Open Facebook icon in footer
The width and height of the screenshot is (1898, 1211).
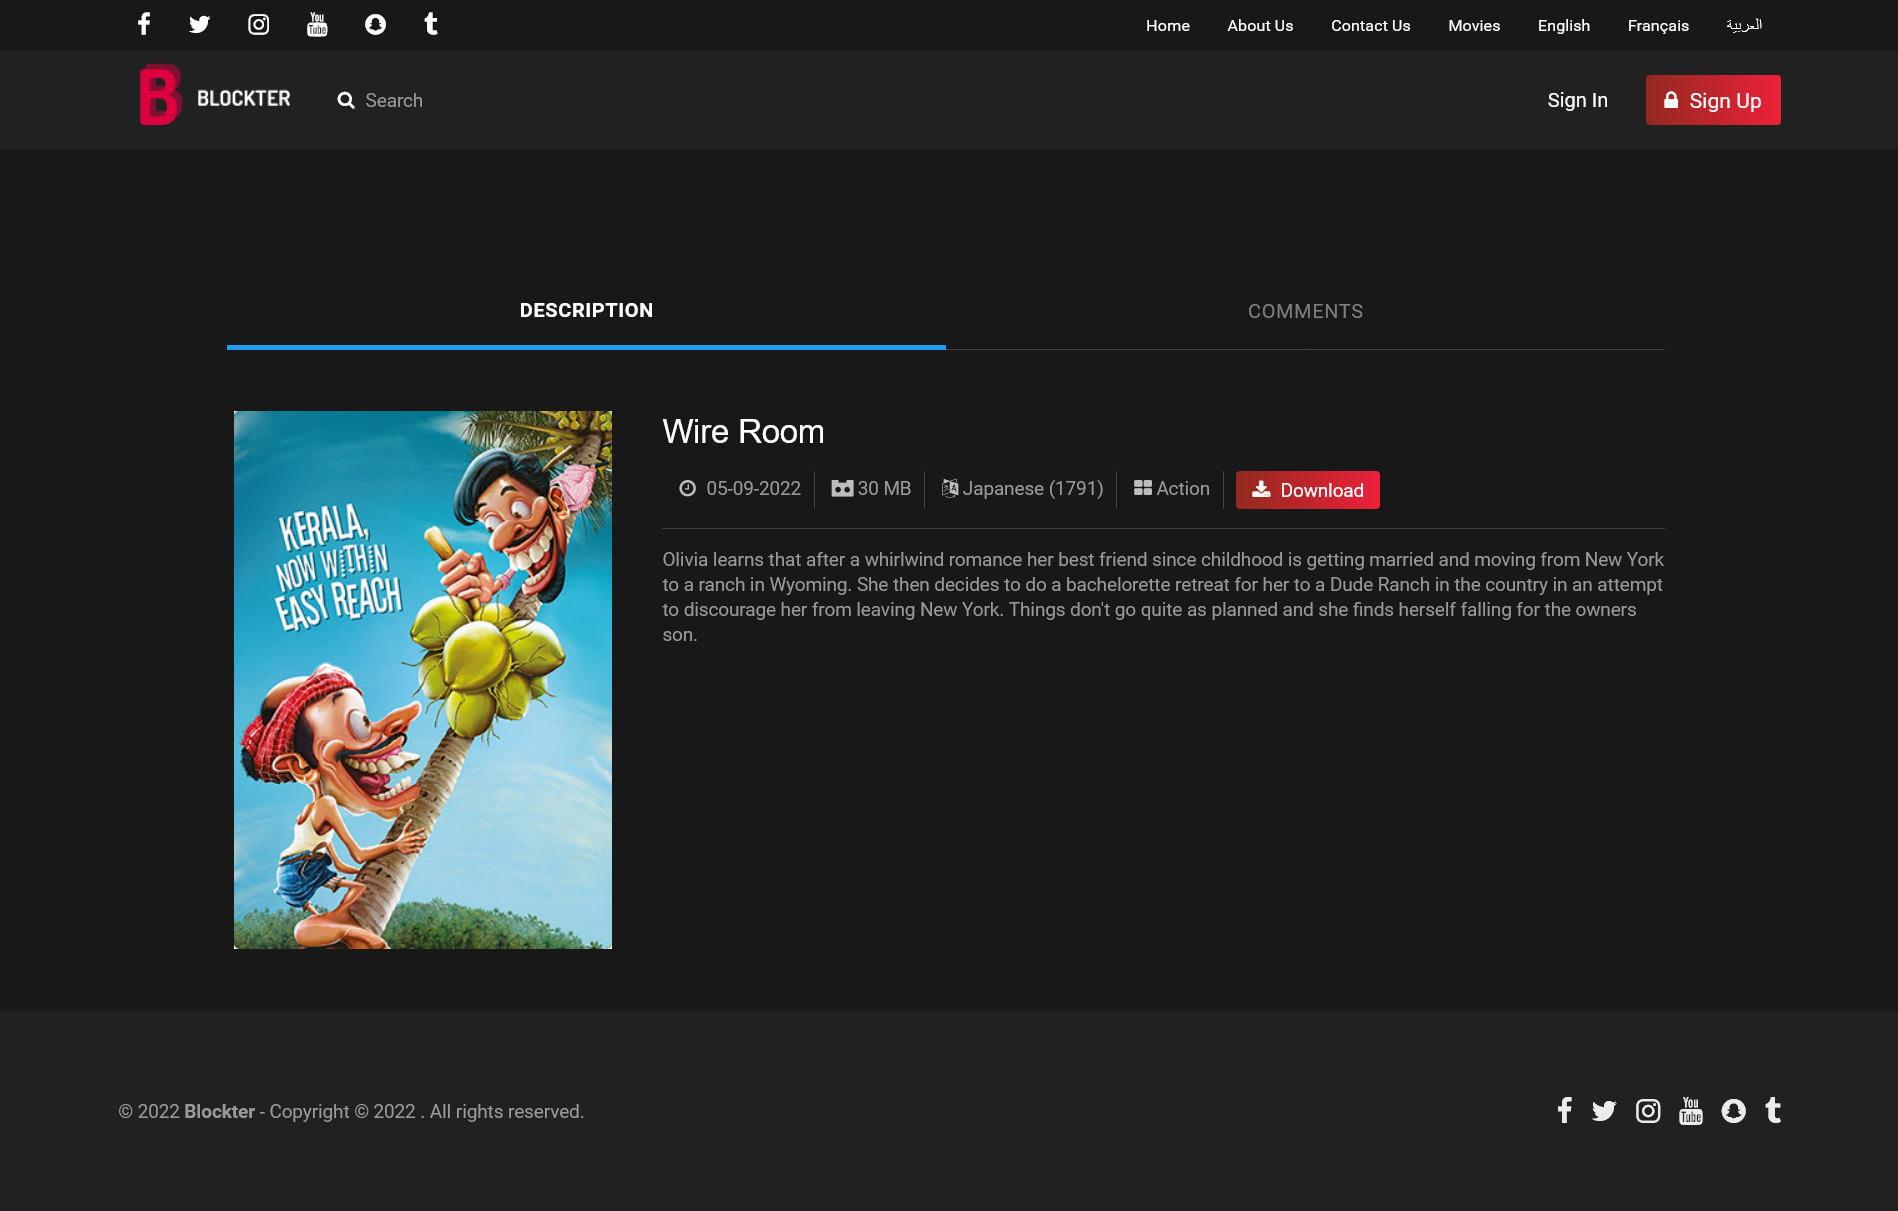(1565, 1110)
